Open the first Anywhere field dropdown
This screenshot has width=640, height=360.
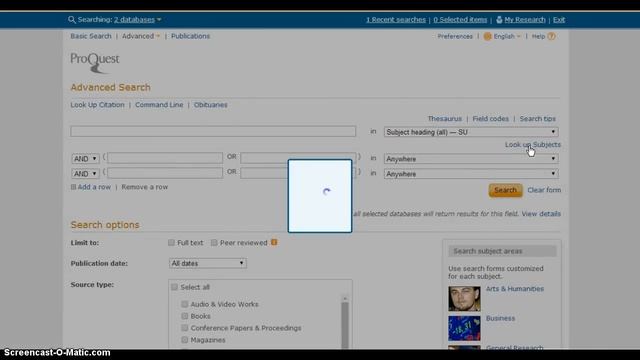pyautogui.click(x=471, y=159)
